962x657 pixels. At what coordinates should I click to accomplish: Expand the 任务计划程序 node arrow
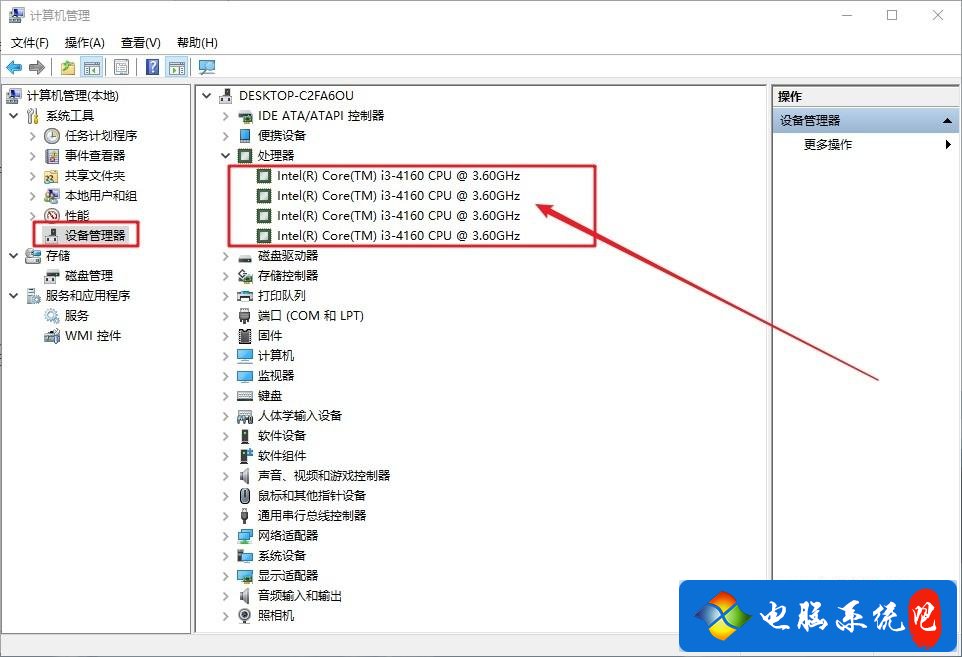[x=33, y=136]
